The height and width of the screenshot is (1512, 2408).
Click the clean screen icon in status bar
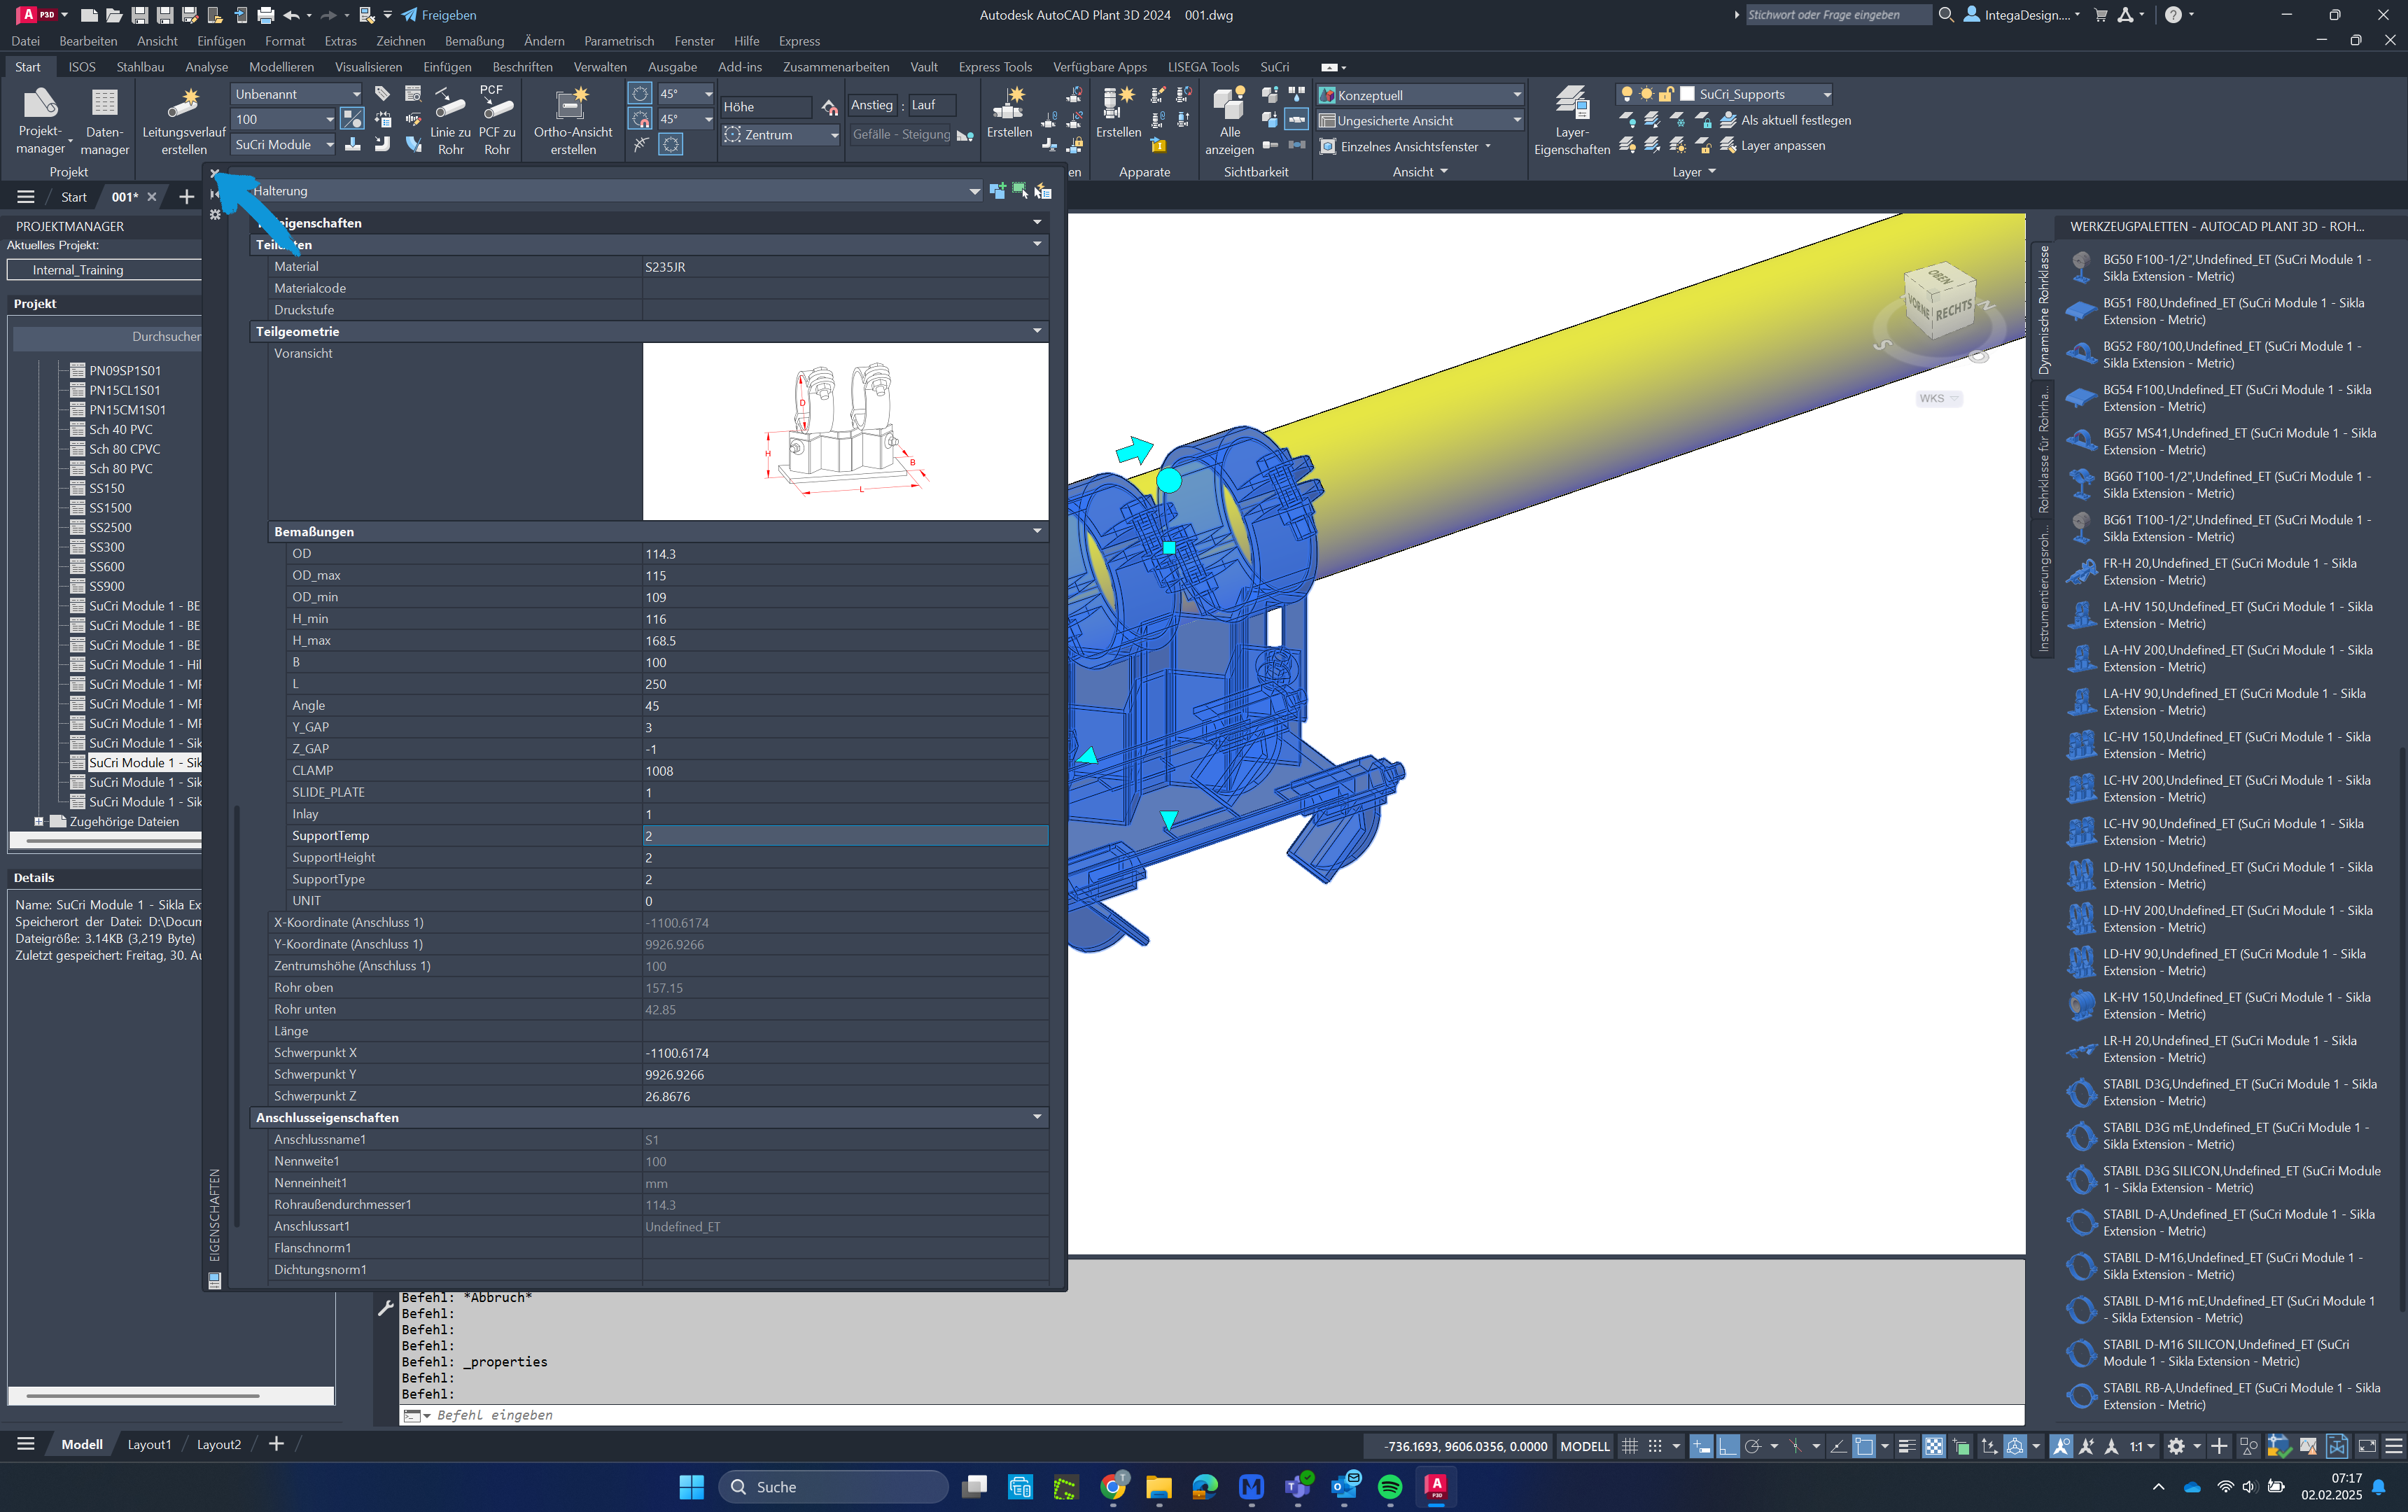(x=2366, y=1446)
